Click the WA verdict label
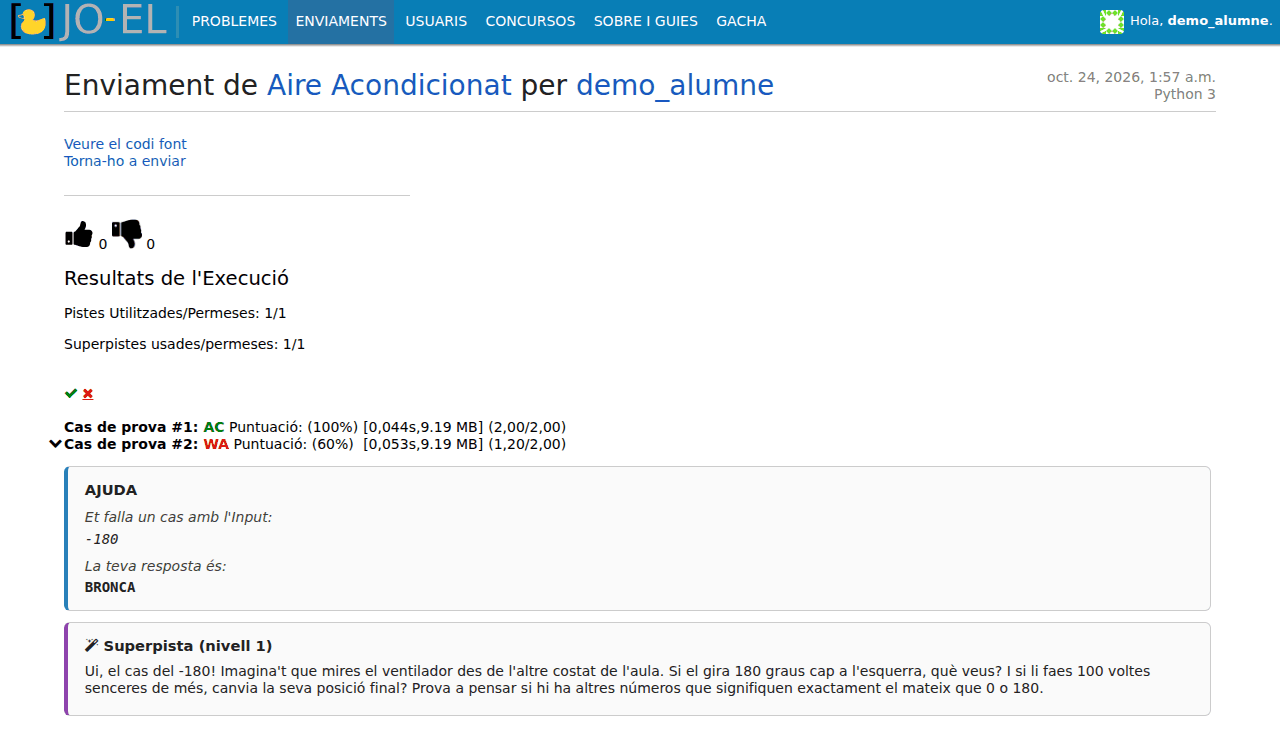 pos(216,444)
